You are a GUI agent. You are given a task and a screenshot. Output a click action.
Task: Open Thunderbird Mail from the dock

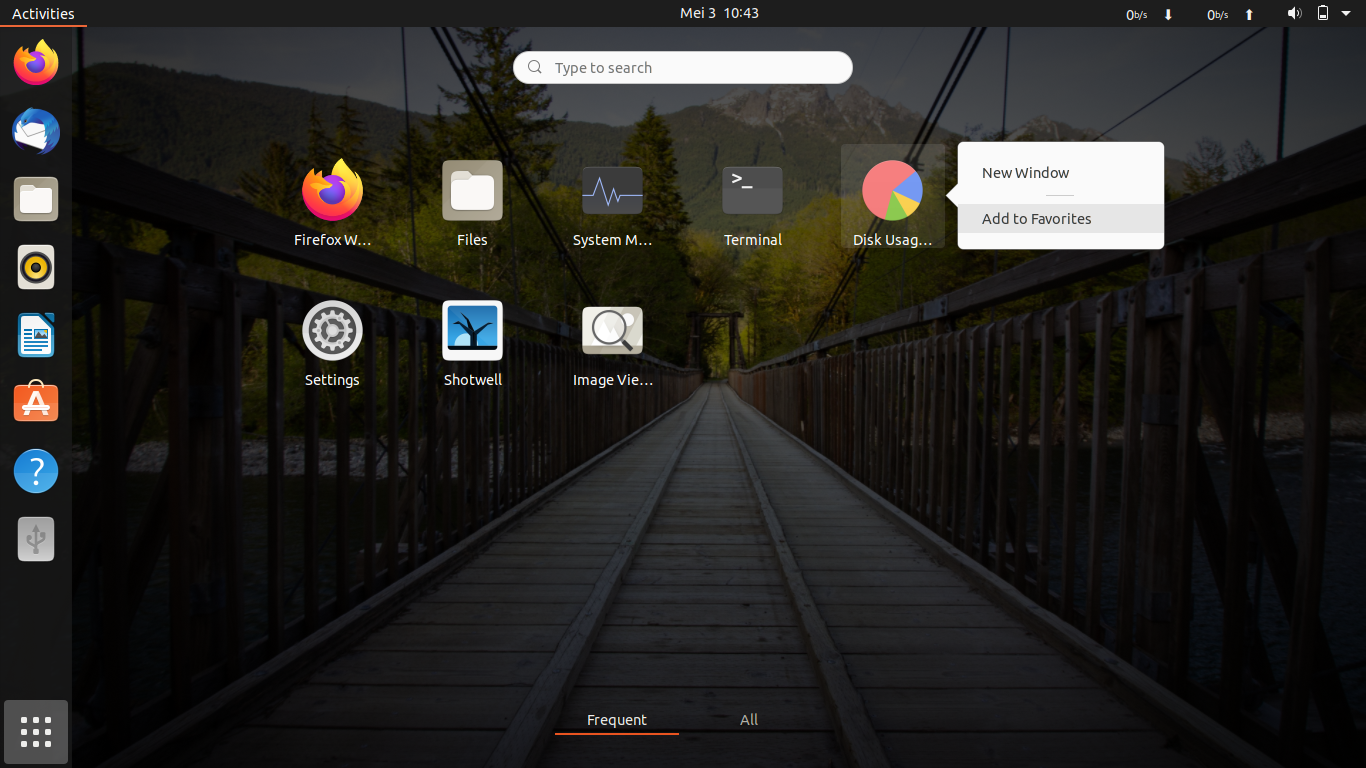35,131
